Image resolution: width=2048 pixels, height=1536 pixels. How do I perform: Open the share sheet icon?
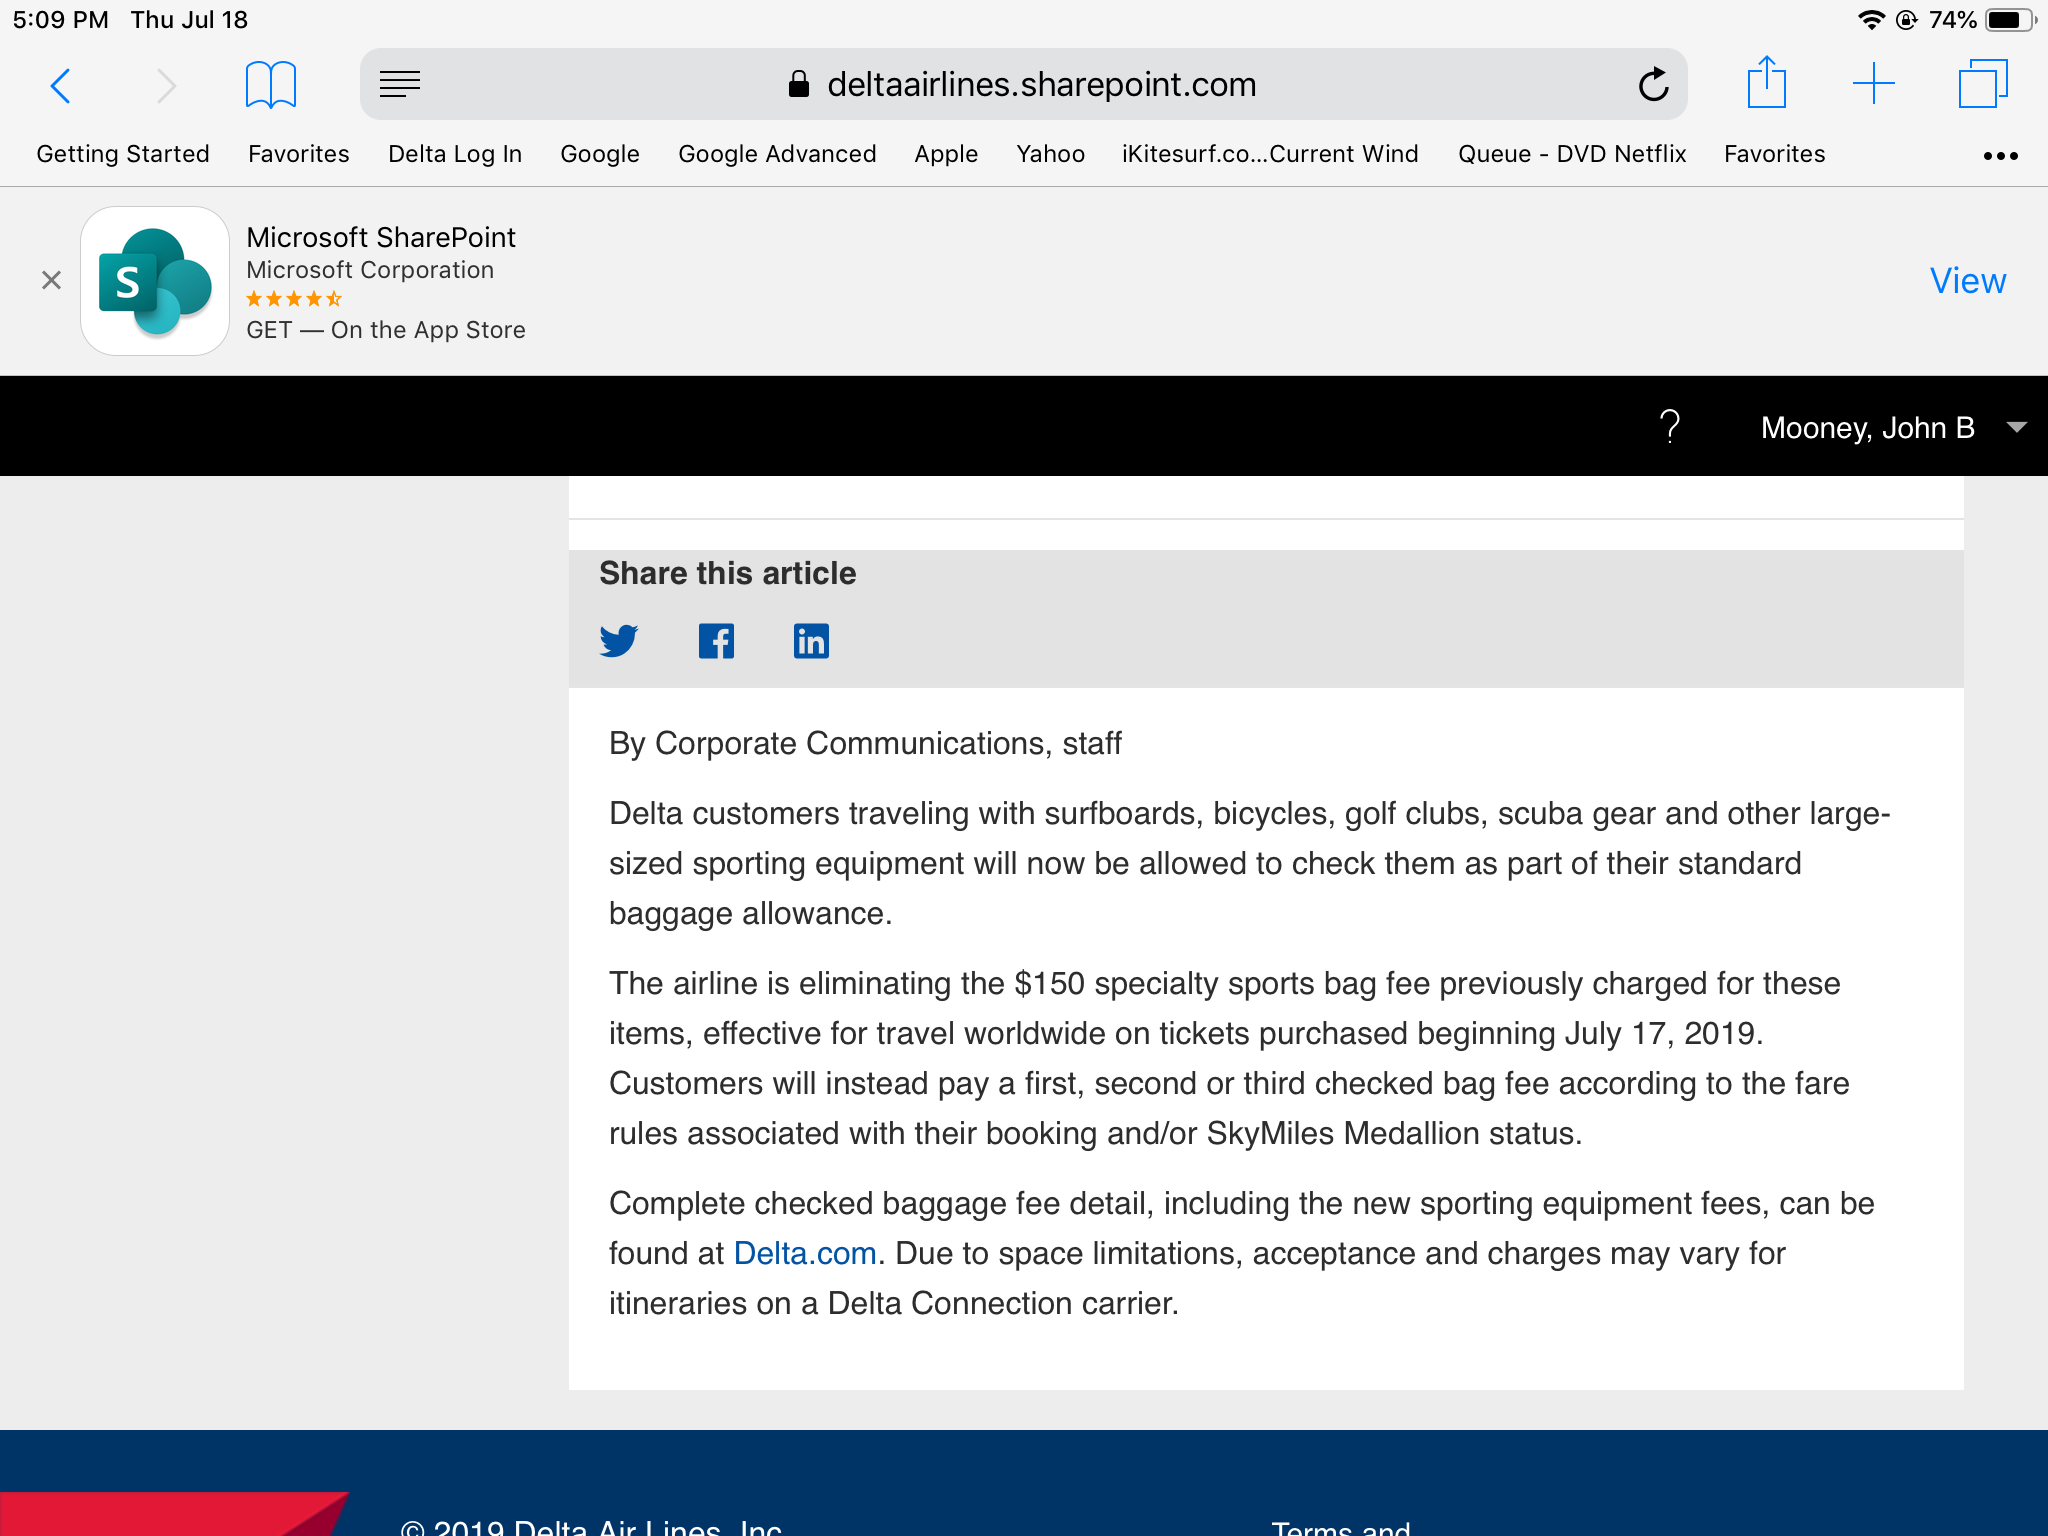point(1766,82)
